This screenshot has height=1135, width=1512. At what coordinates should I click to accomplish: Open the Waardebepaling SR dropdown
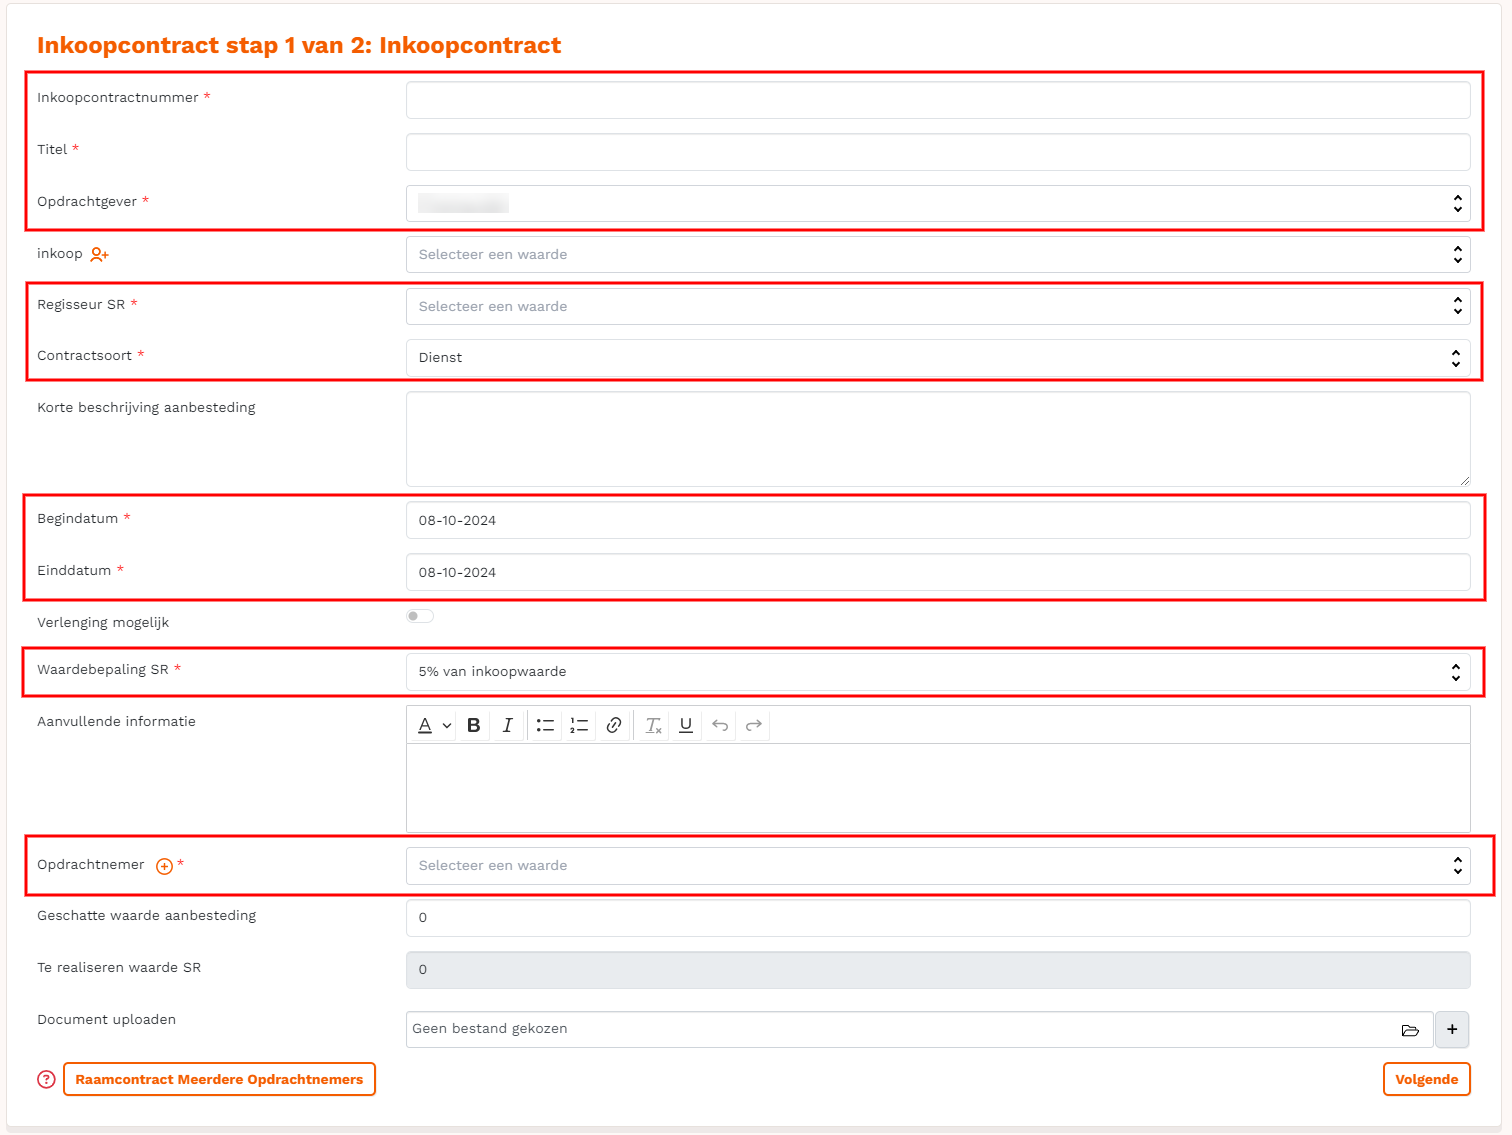(938, 671)
